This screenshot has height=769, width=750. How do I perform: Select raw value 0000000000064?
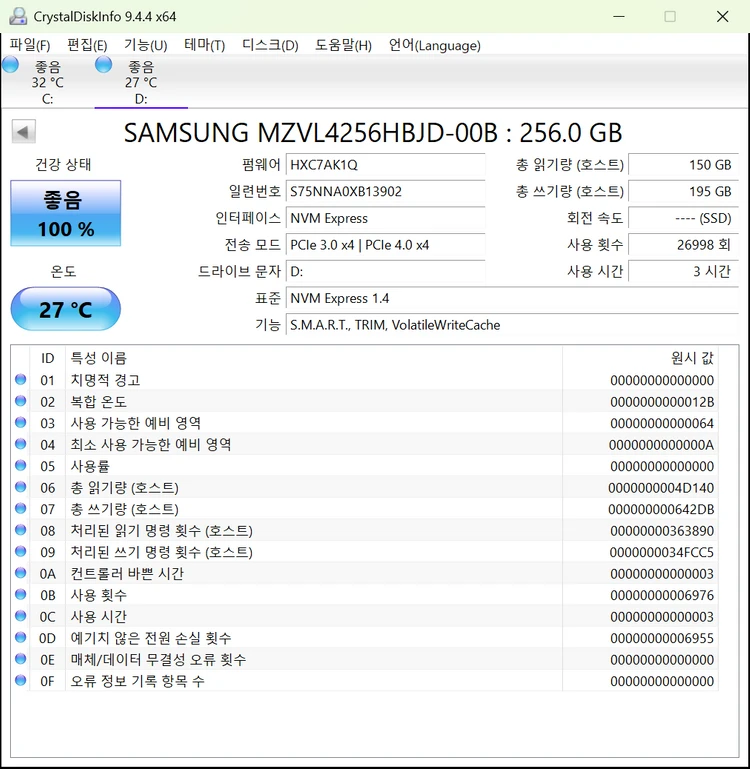[x=662, y=423]
